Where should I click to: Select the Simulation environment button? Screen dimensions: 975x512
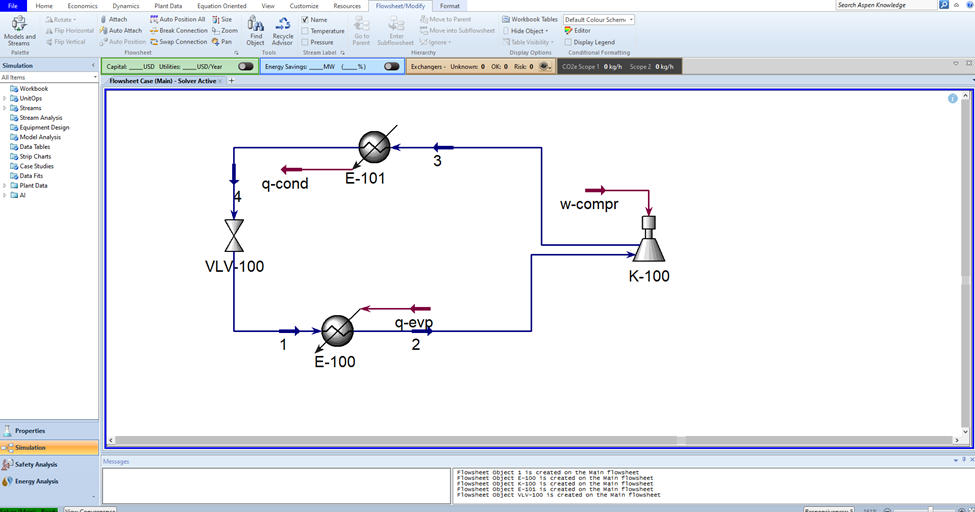coord(49,447)
